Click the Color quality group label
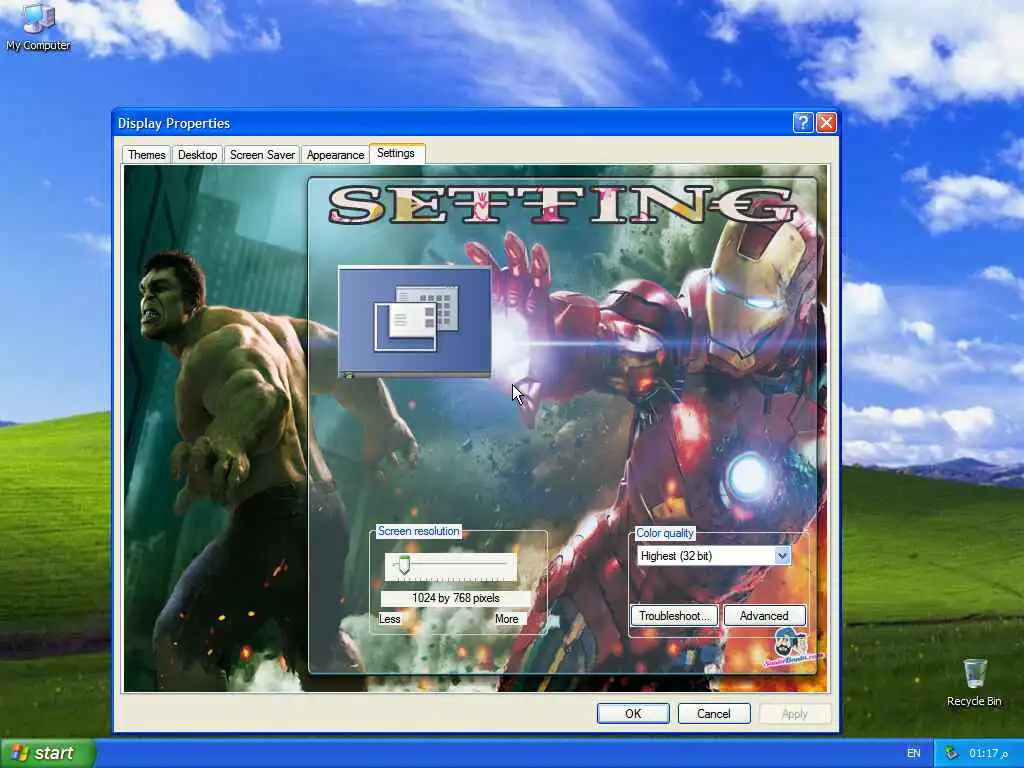This screenshot has height=768, width=1024. coord(665,533)
